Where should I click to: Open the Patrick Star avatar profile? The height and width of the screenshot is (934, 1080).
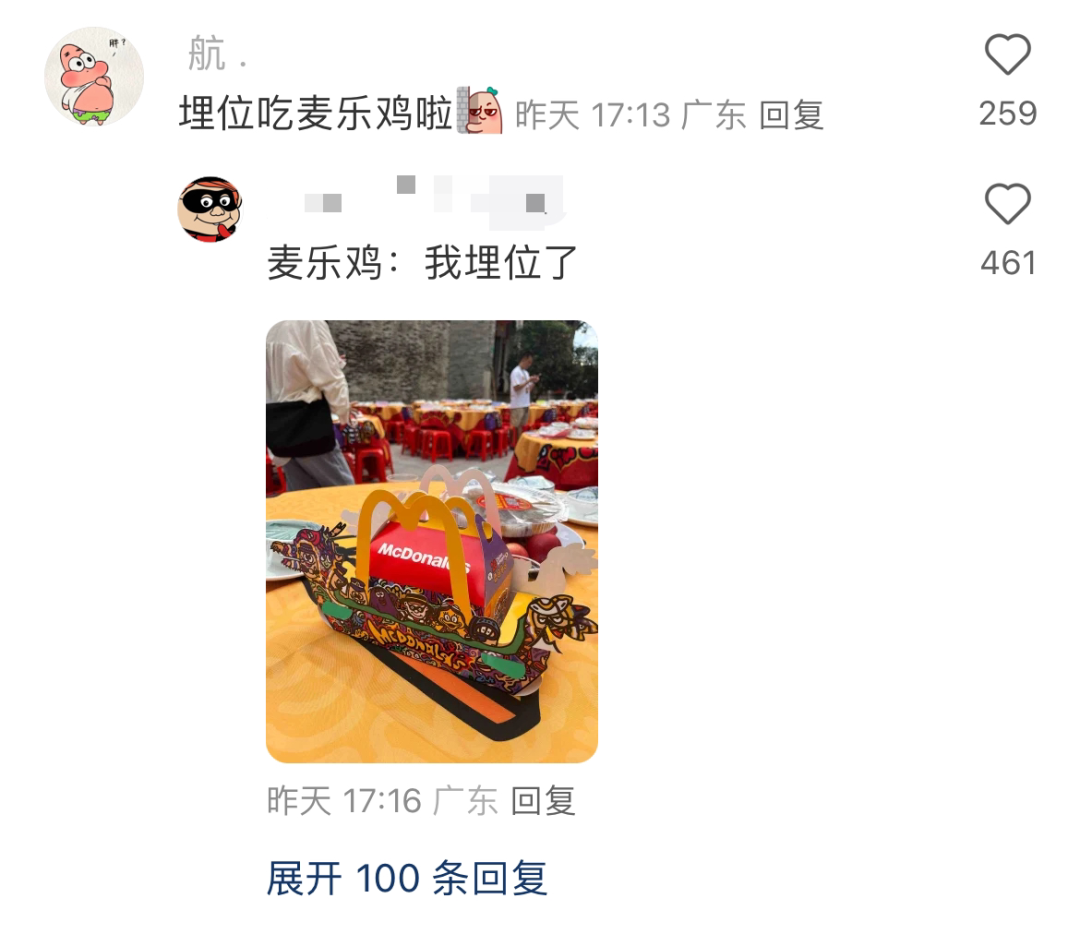[x=94, y=76]
